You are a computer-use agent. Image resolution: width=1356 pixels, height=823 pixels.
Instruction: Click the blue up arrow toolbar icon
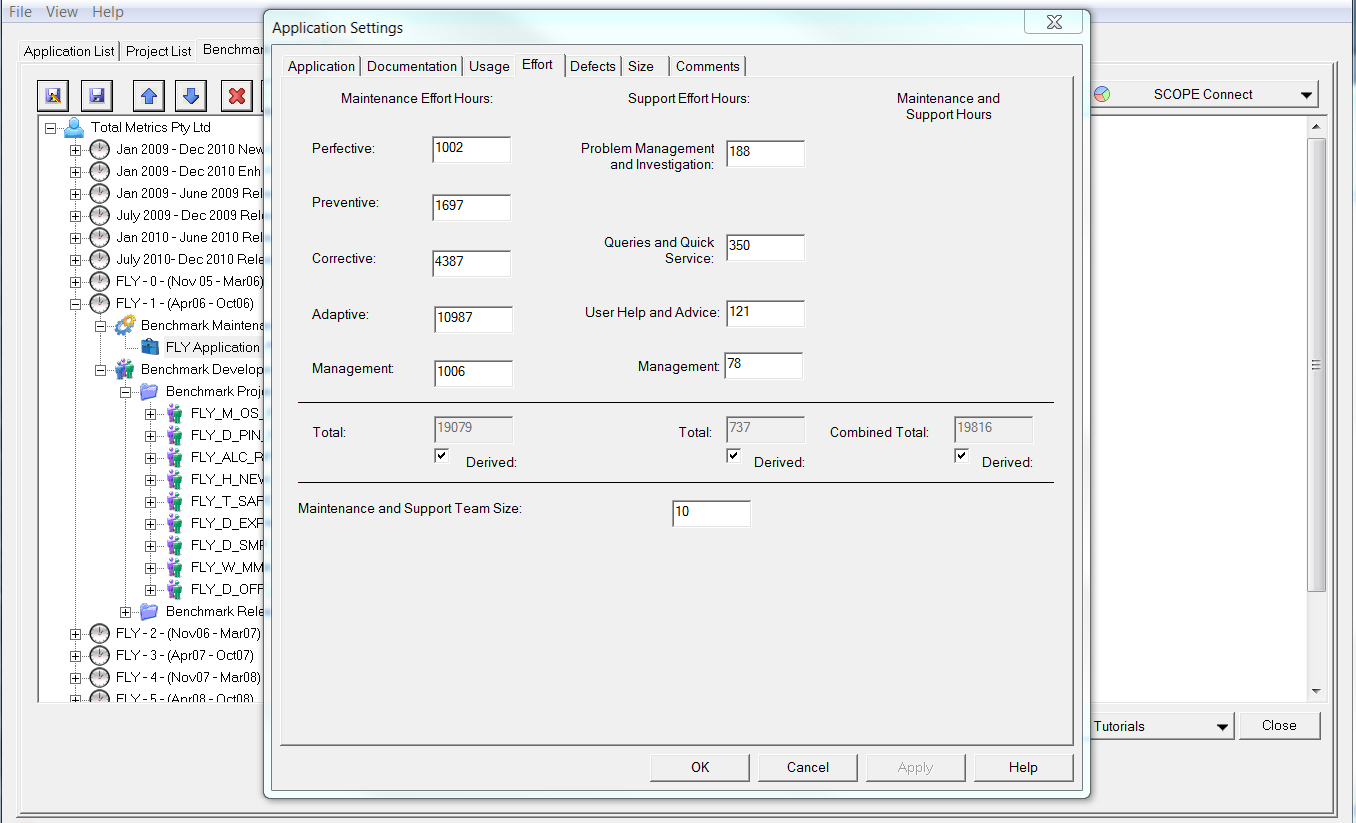tap(148, 95)
